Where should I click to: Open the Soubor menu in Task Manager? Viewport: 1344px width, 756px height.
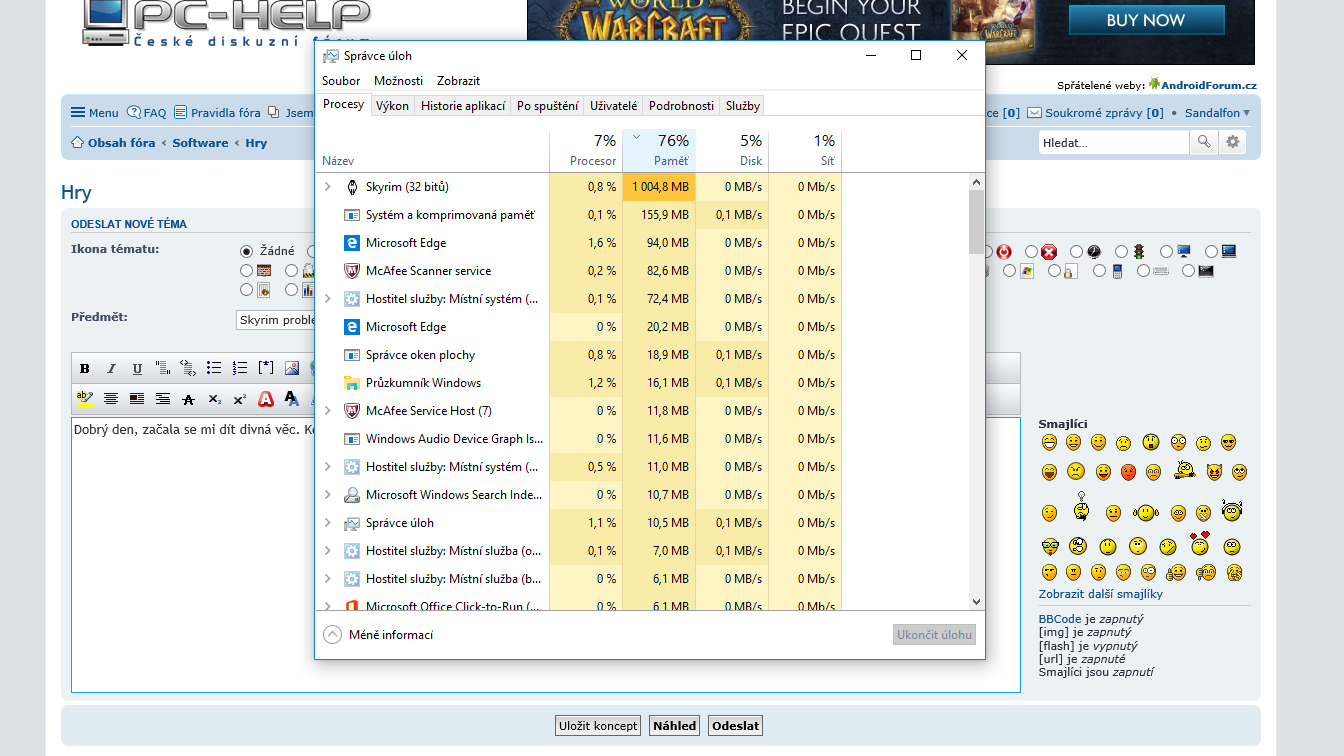341,81
